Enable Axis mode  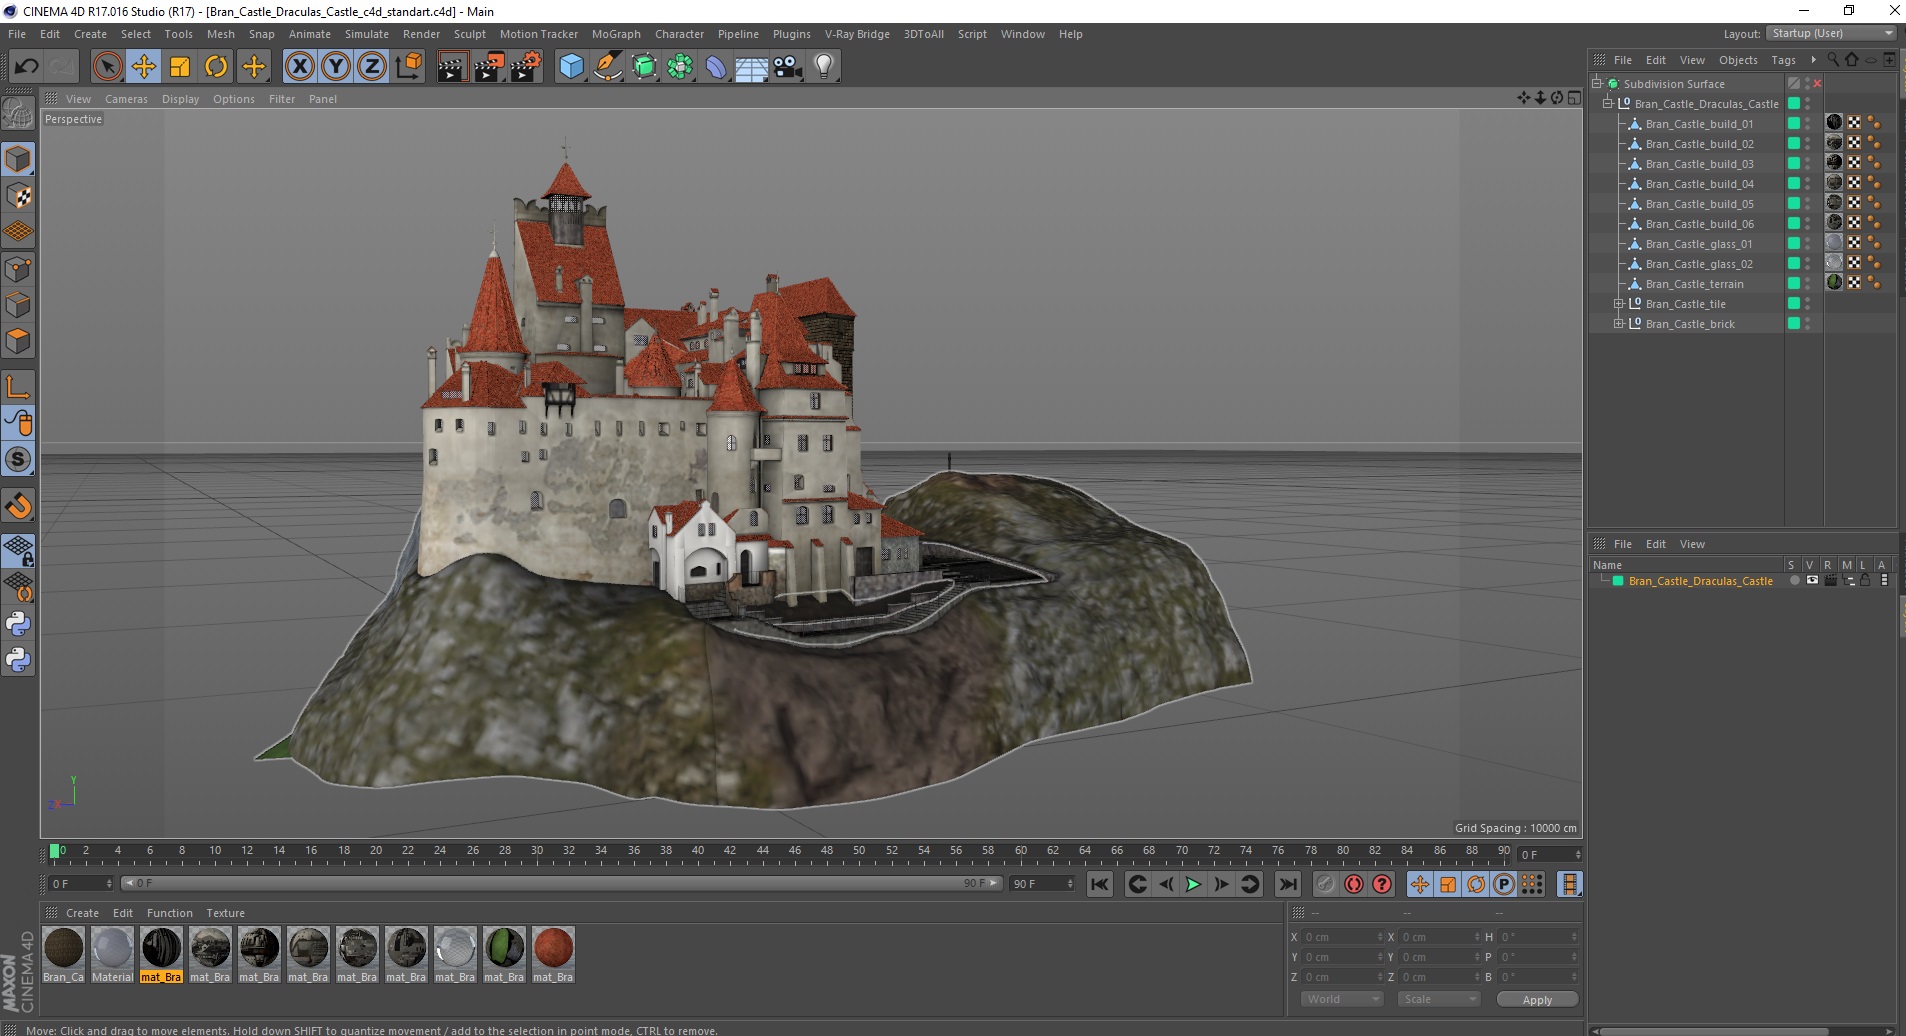(x=18, y=387)
